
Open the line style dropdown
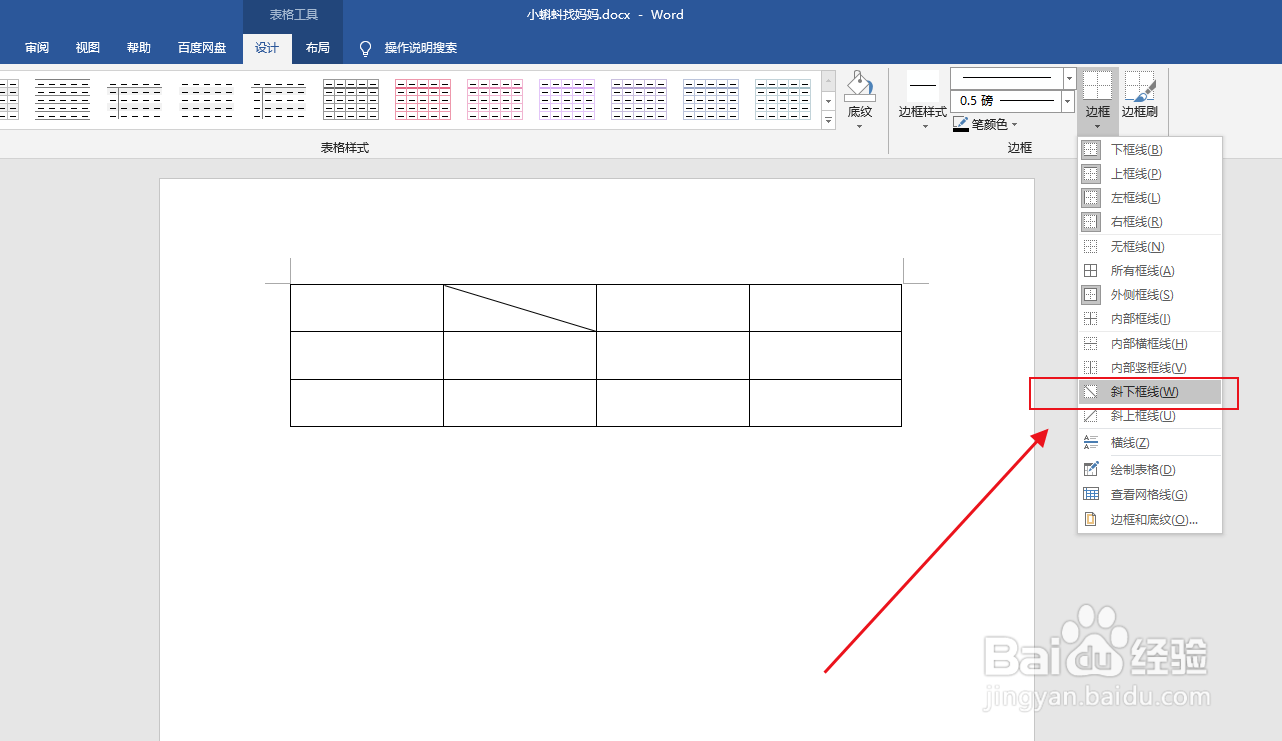point(1069,78)
